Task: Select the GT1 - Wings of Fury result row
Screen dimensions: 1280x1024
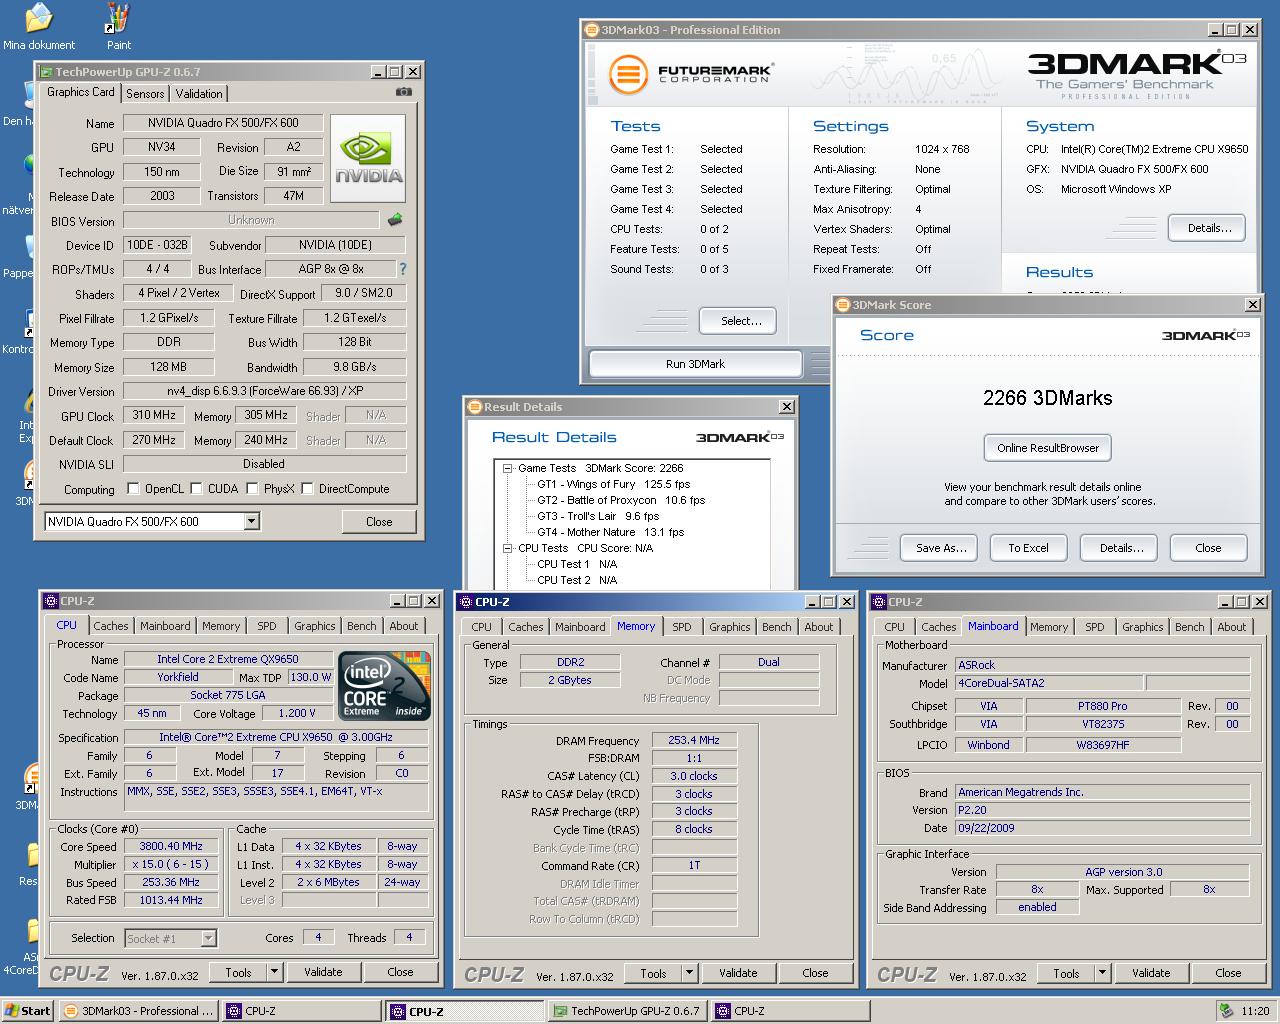Action: (613, 484)
